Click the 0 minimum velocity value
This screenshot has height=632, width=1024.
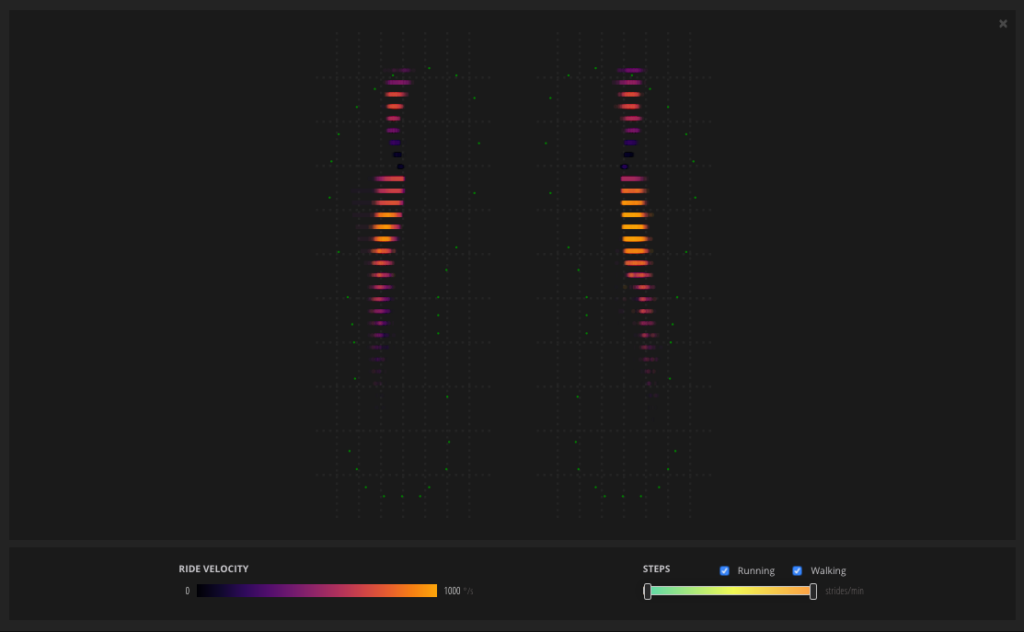(x=187, y=591)
